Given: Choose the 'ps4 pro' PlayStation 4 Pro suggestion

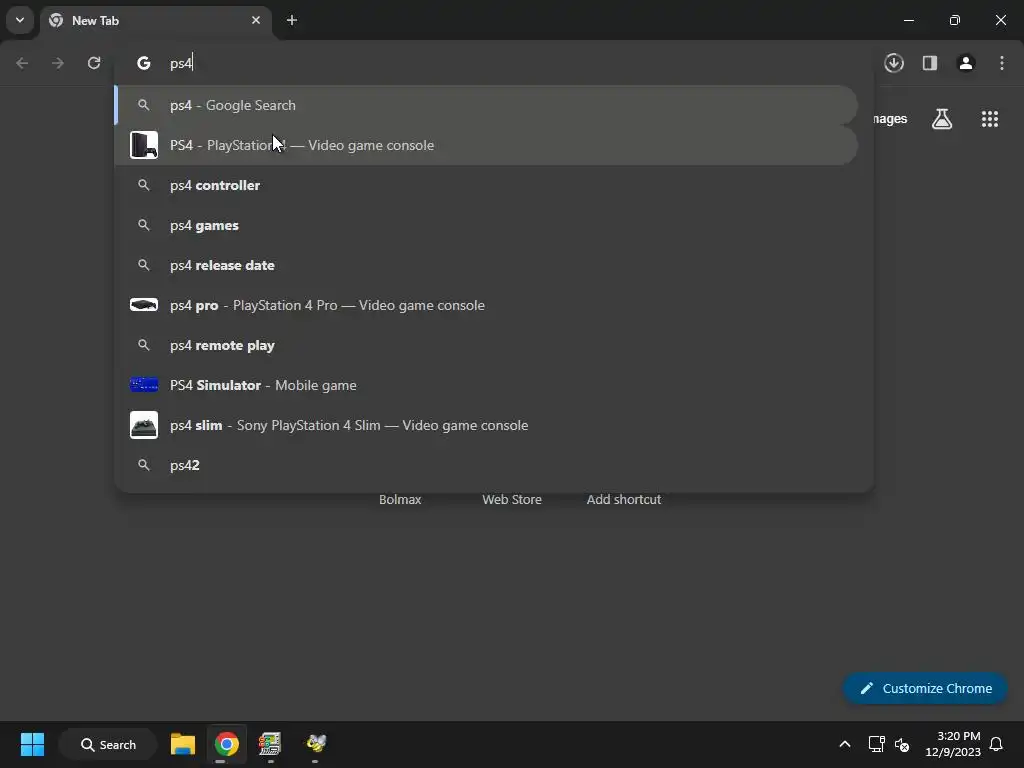Looking at the screenshot, I should [x=486, y=305].
